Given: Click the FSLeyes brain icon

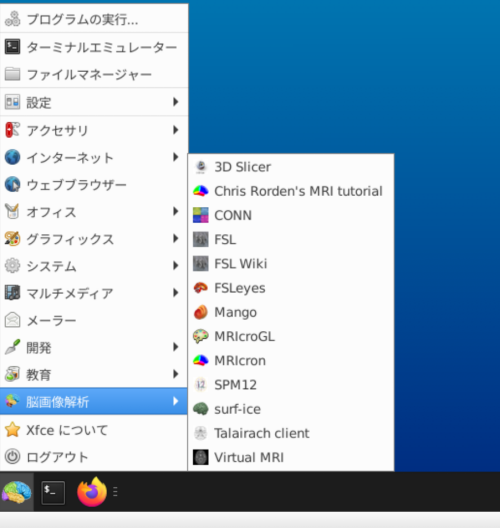Looking at the screenshot, I should click(x=201, y=288).
